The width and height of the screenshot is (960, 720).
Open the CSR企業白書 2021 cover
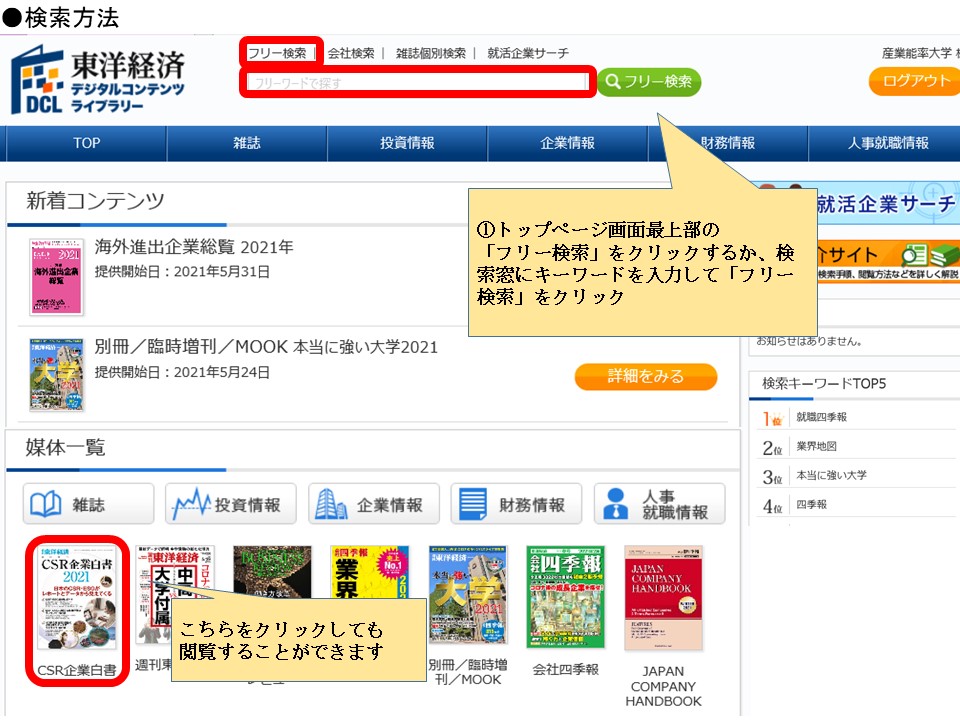click(x=77, y=597)
